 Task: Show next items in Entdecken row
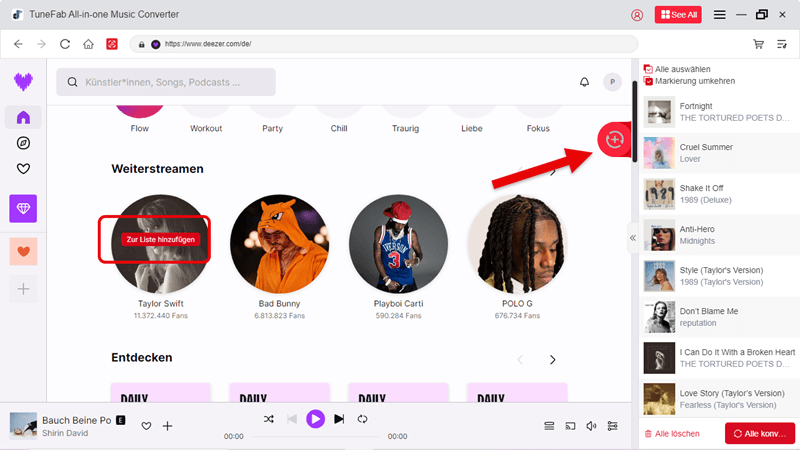click(x=553, y=360)
